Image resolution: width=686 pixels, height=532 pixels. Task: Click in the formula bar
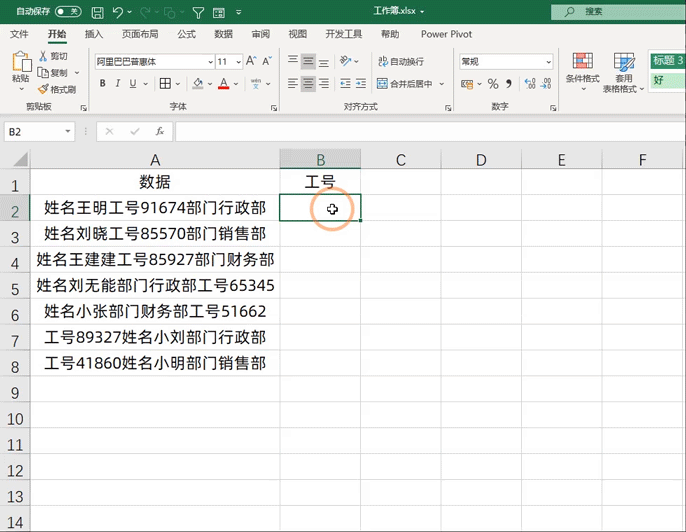pyautogui.click(x=430, y=132)
